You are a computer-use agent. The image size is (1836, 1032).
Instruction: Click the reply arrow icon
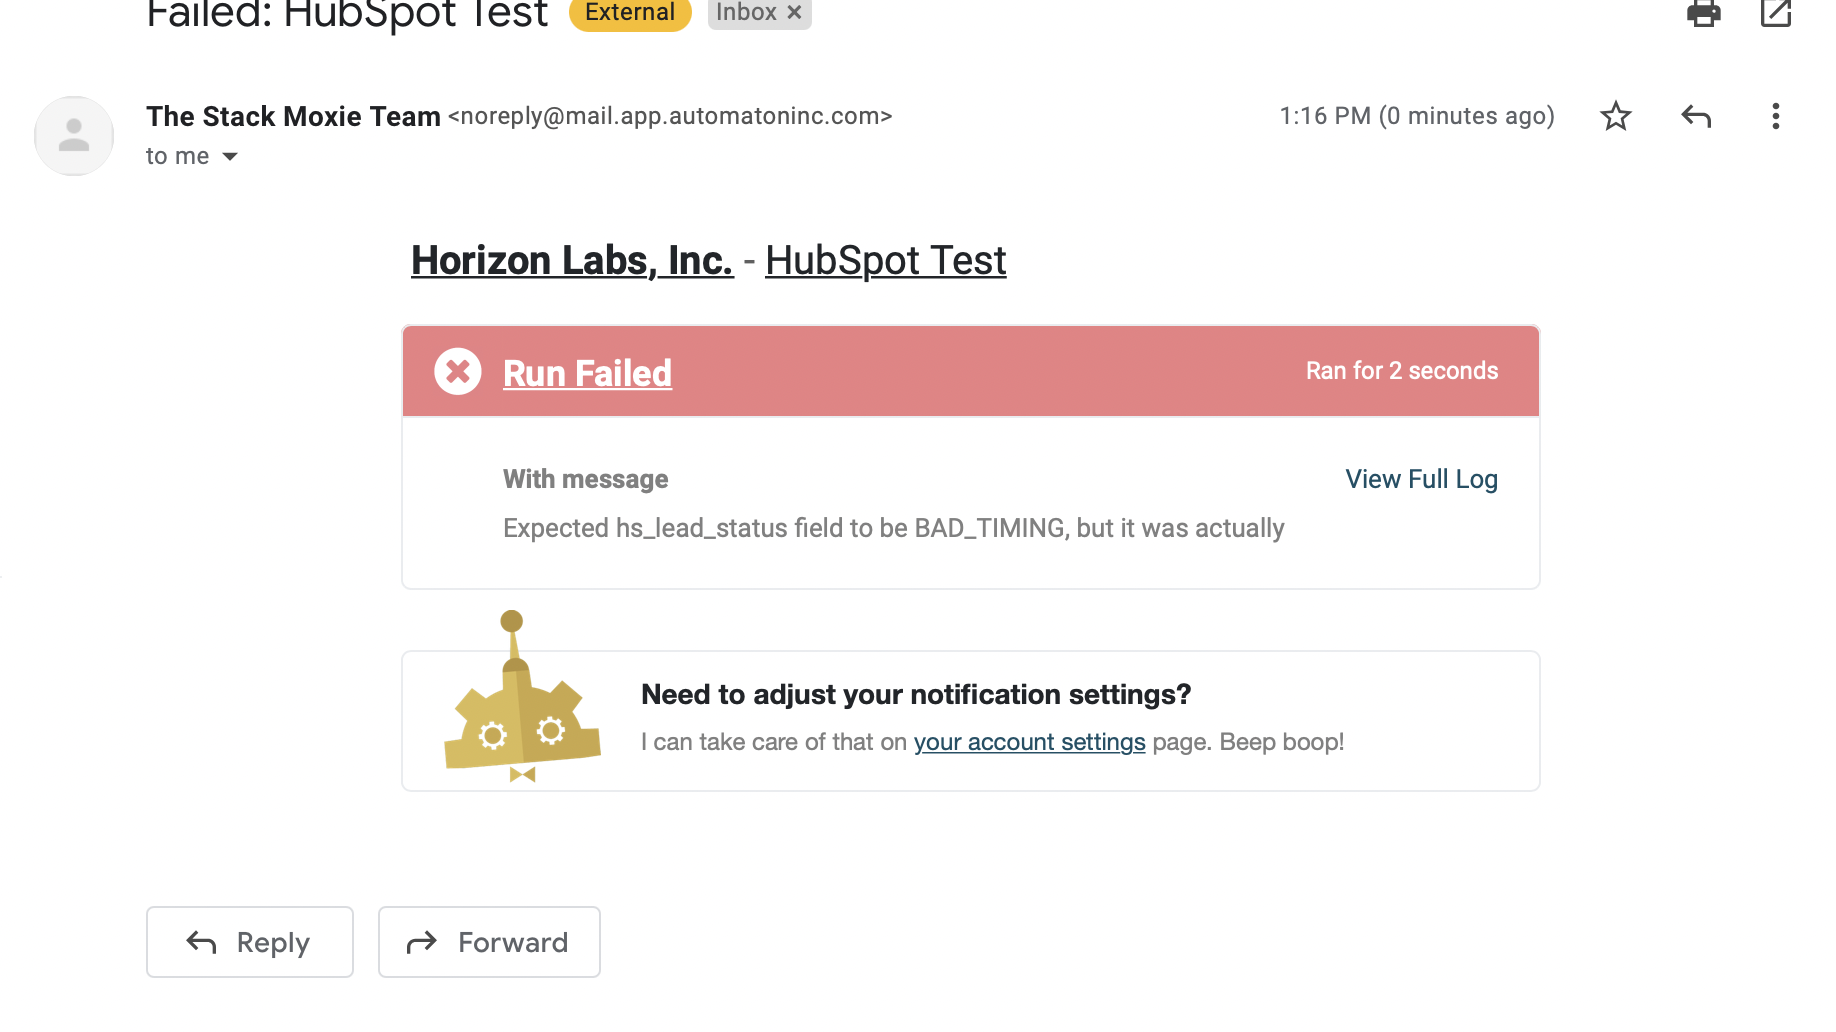point(1696,116)
